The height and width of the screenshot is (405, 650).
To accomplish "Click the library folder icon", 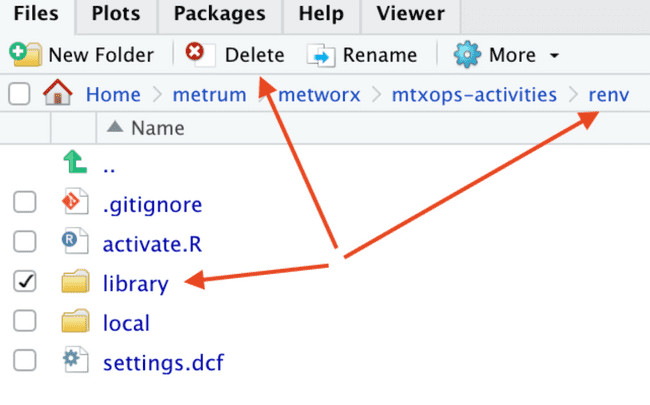I will 75,281.
